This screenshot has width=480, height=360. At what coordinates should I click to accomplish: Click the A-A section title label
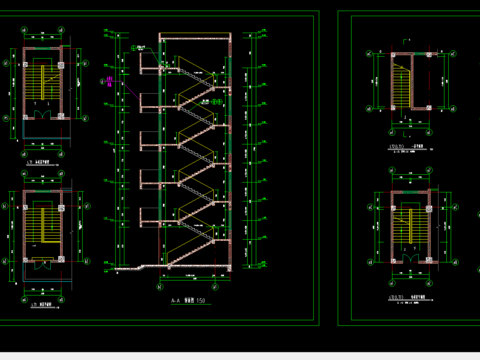(188, 301)
